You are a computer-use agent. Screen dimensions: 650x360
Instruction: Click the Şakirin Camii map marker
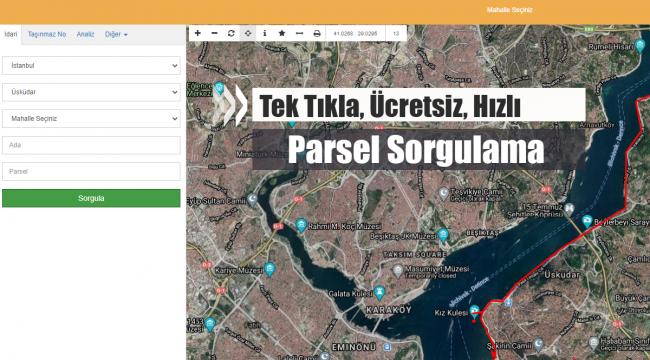point(538,344)
